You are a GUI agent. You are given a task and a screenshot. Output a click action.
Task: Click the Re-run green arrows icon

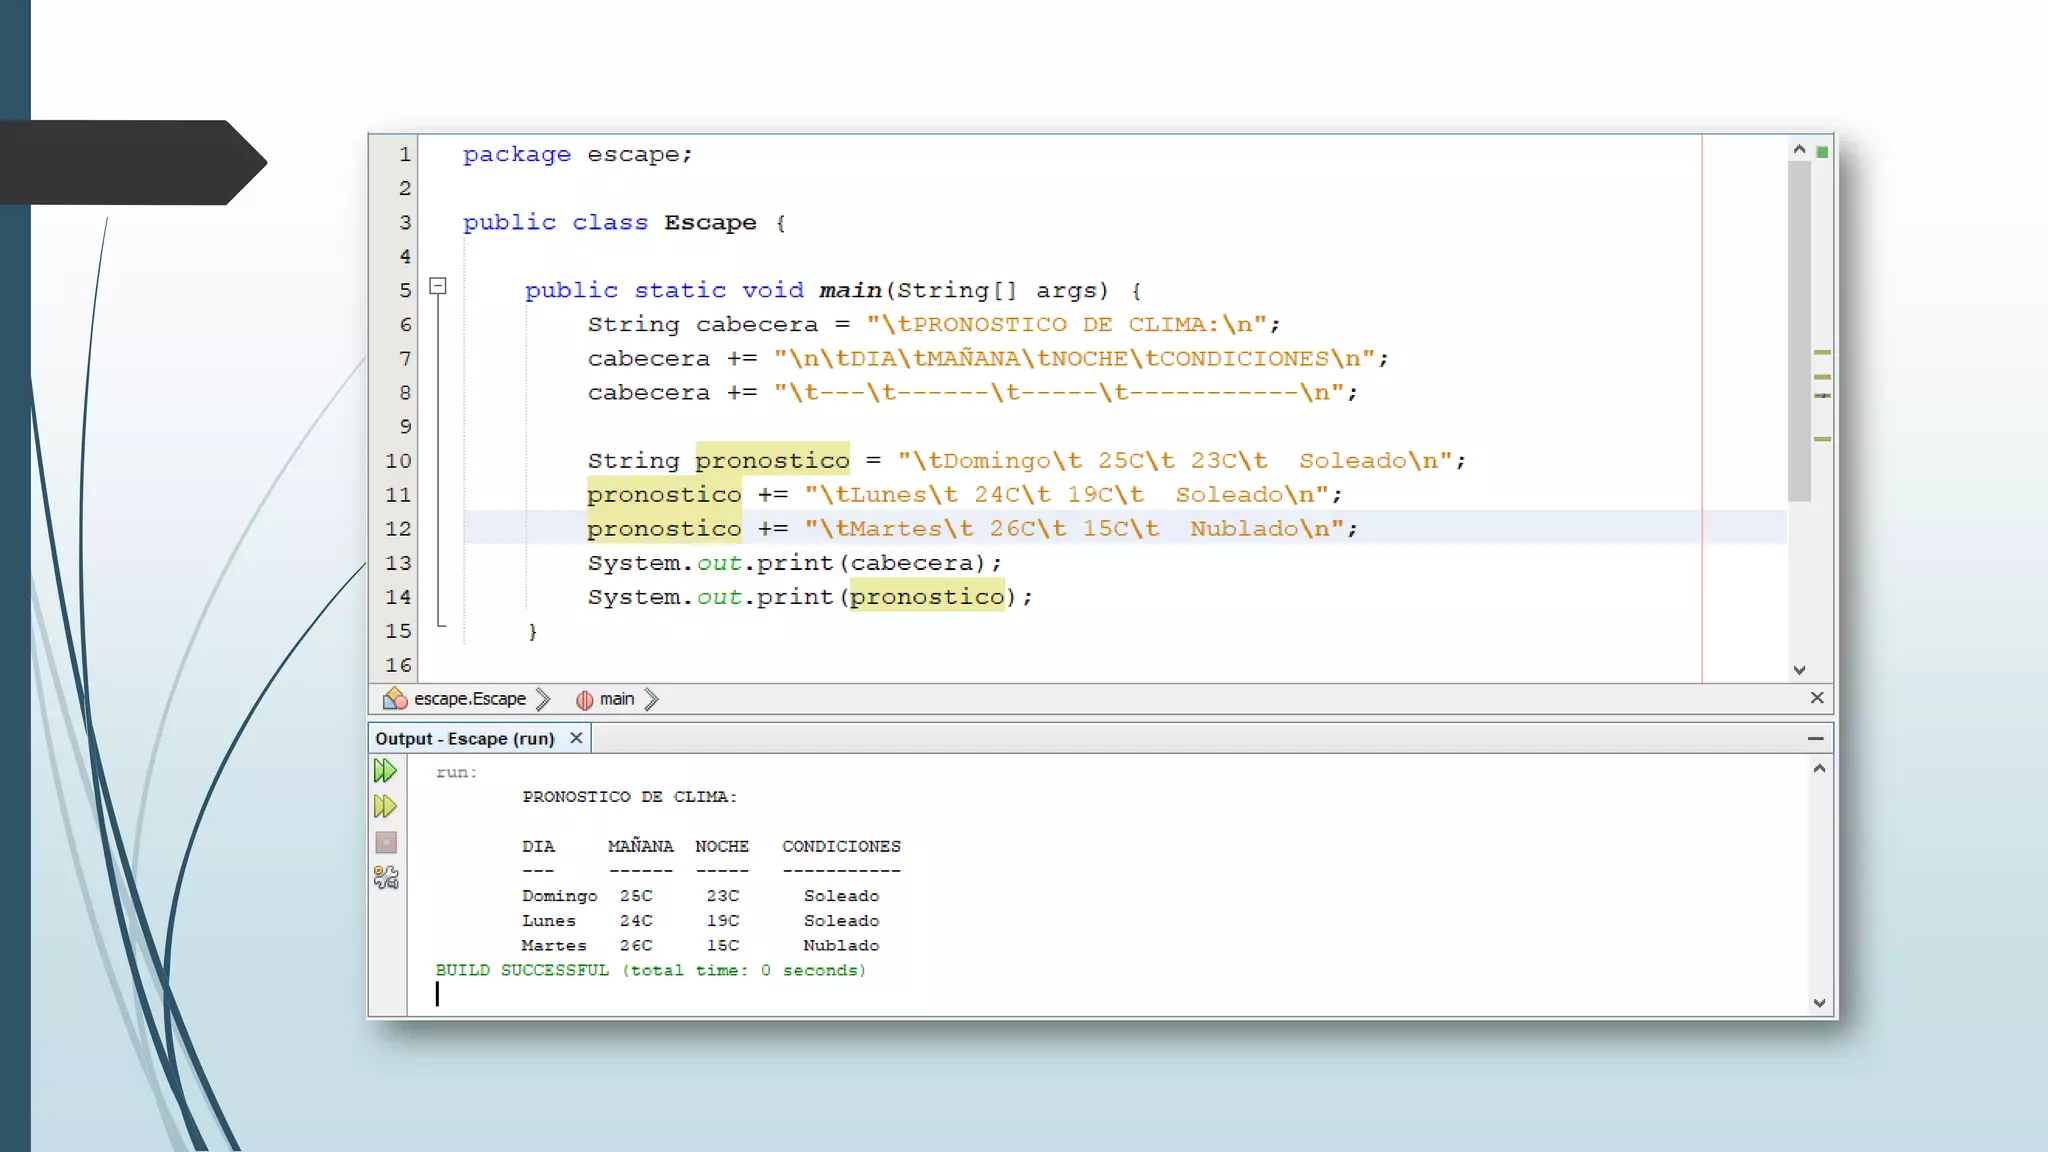click(x=385, y=771)
